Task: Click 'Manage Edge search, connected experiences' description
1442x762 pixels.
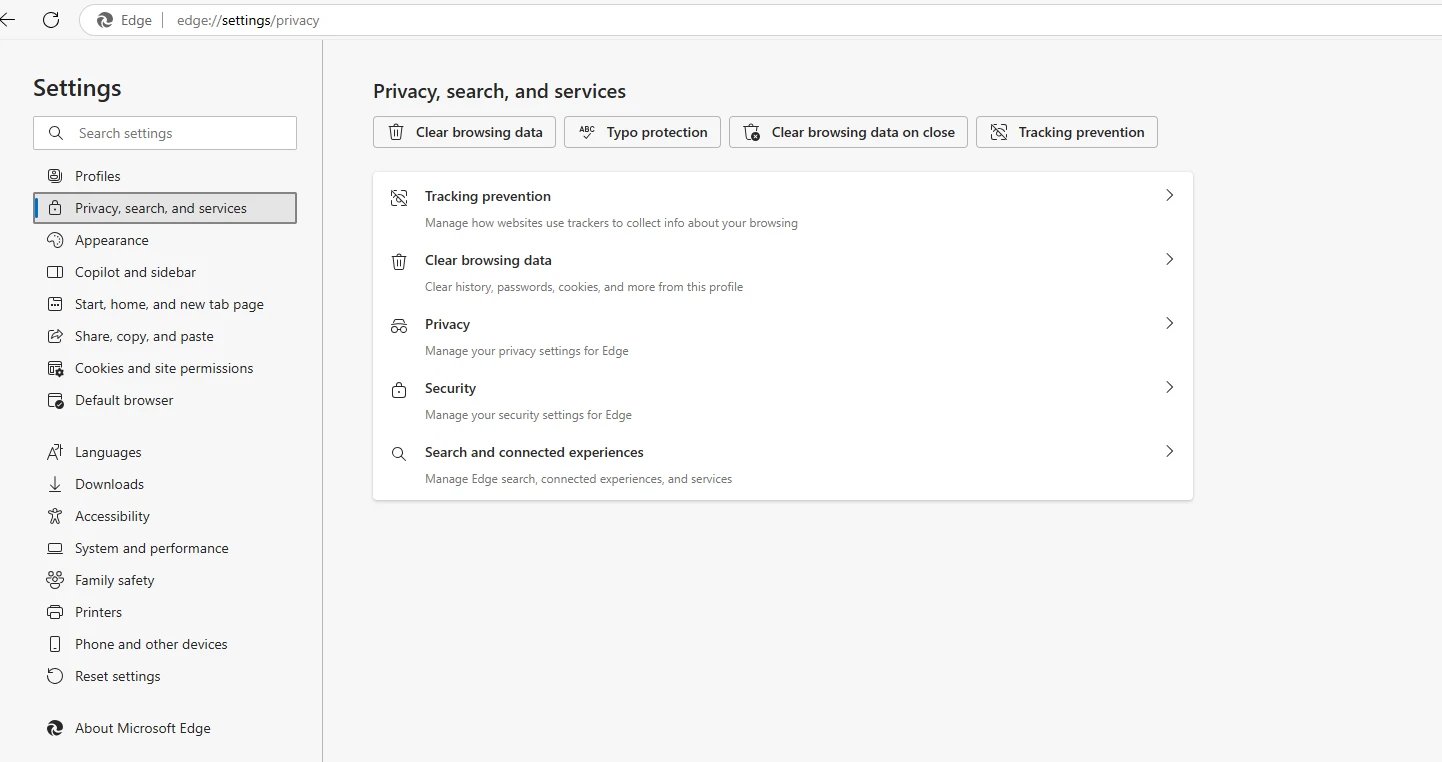Action: point(578,479)
